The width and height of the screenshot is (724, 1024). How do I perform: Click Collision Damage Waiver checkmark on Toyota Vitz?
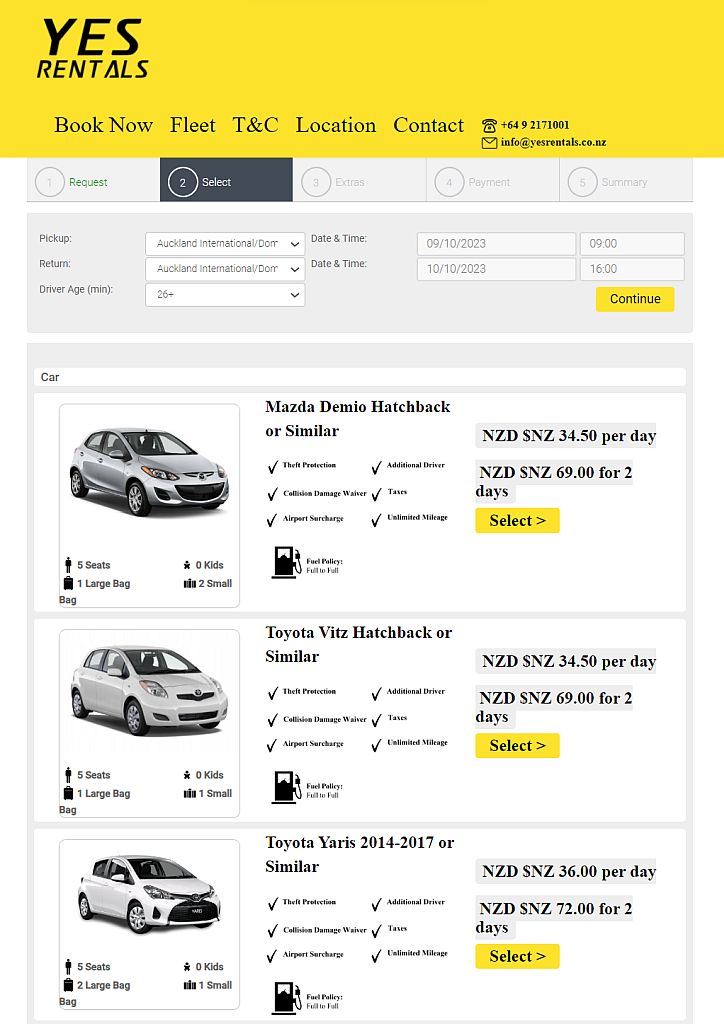click(x=272, y=720)
